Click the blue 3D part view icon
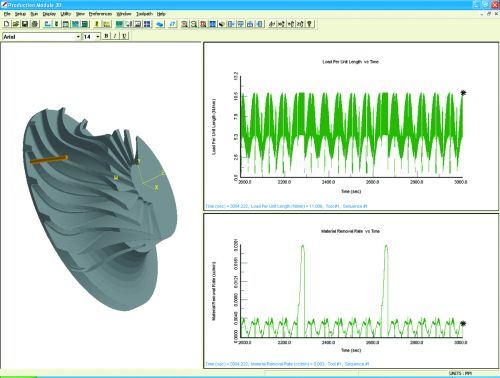 160,24
